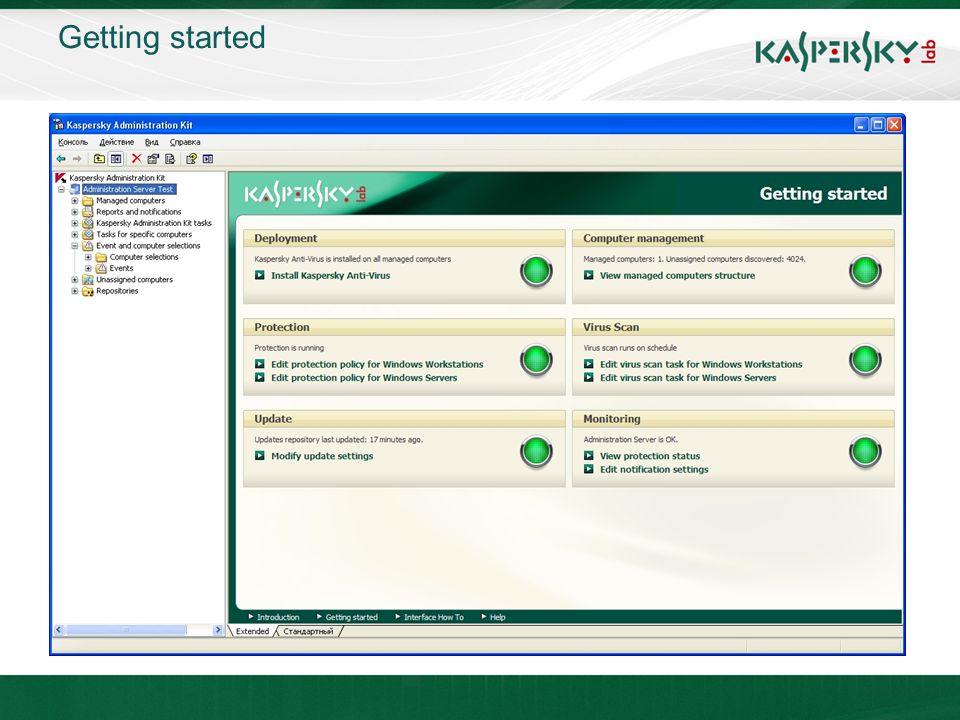Click the Administration Server computer icon
The image size is (960, 720).
(75, 189)
